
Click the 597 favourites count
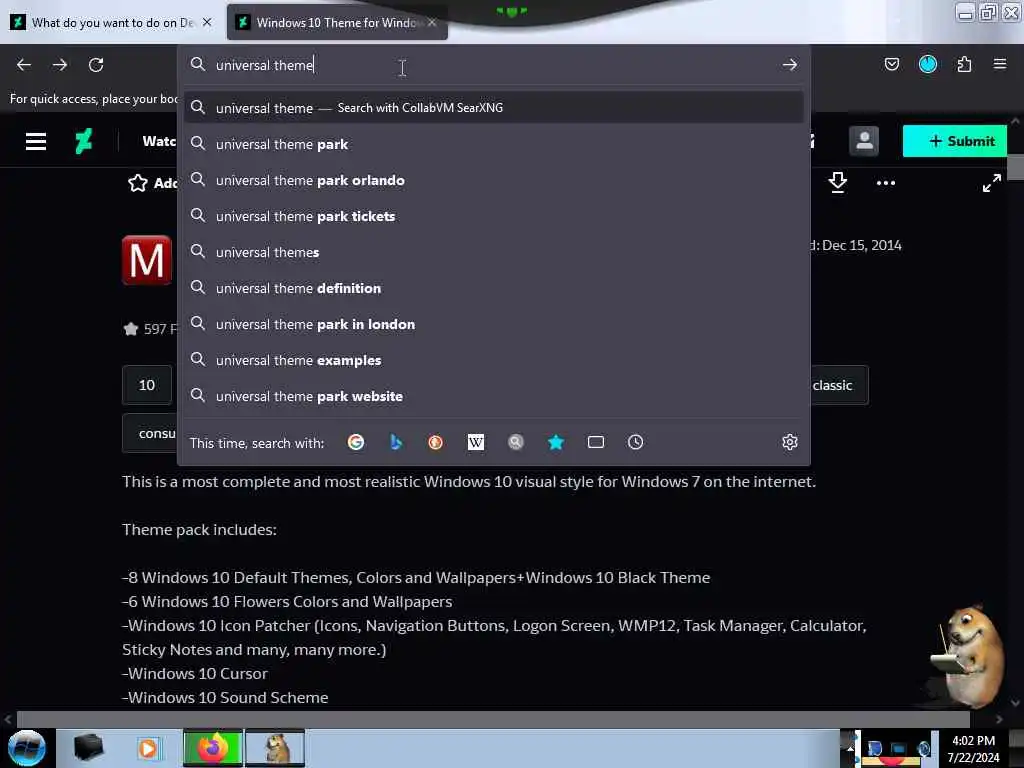click(150, 329)
